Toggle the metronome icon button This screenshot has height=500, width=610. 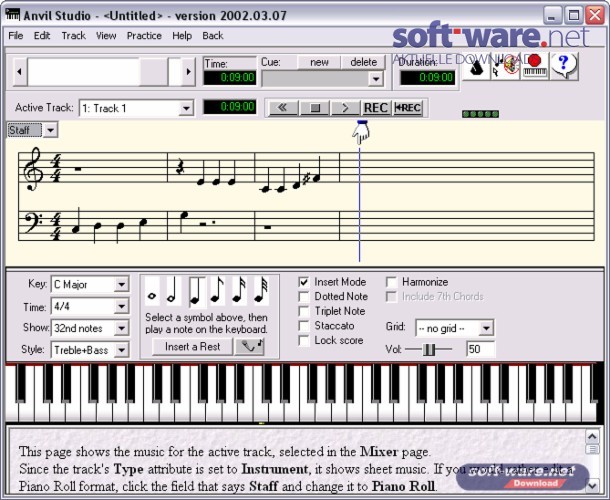(476, 67)
